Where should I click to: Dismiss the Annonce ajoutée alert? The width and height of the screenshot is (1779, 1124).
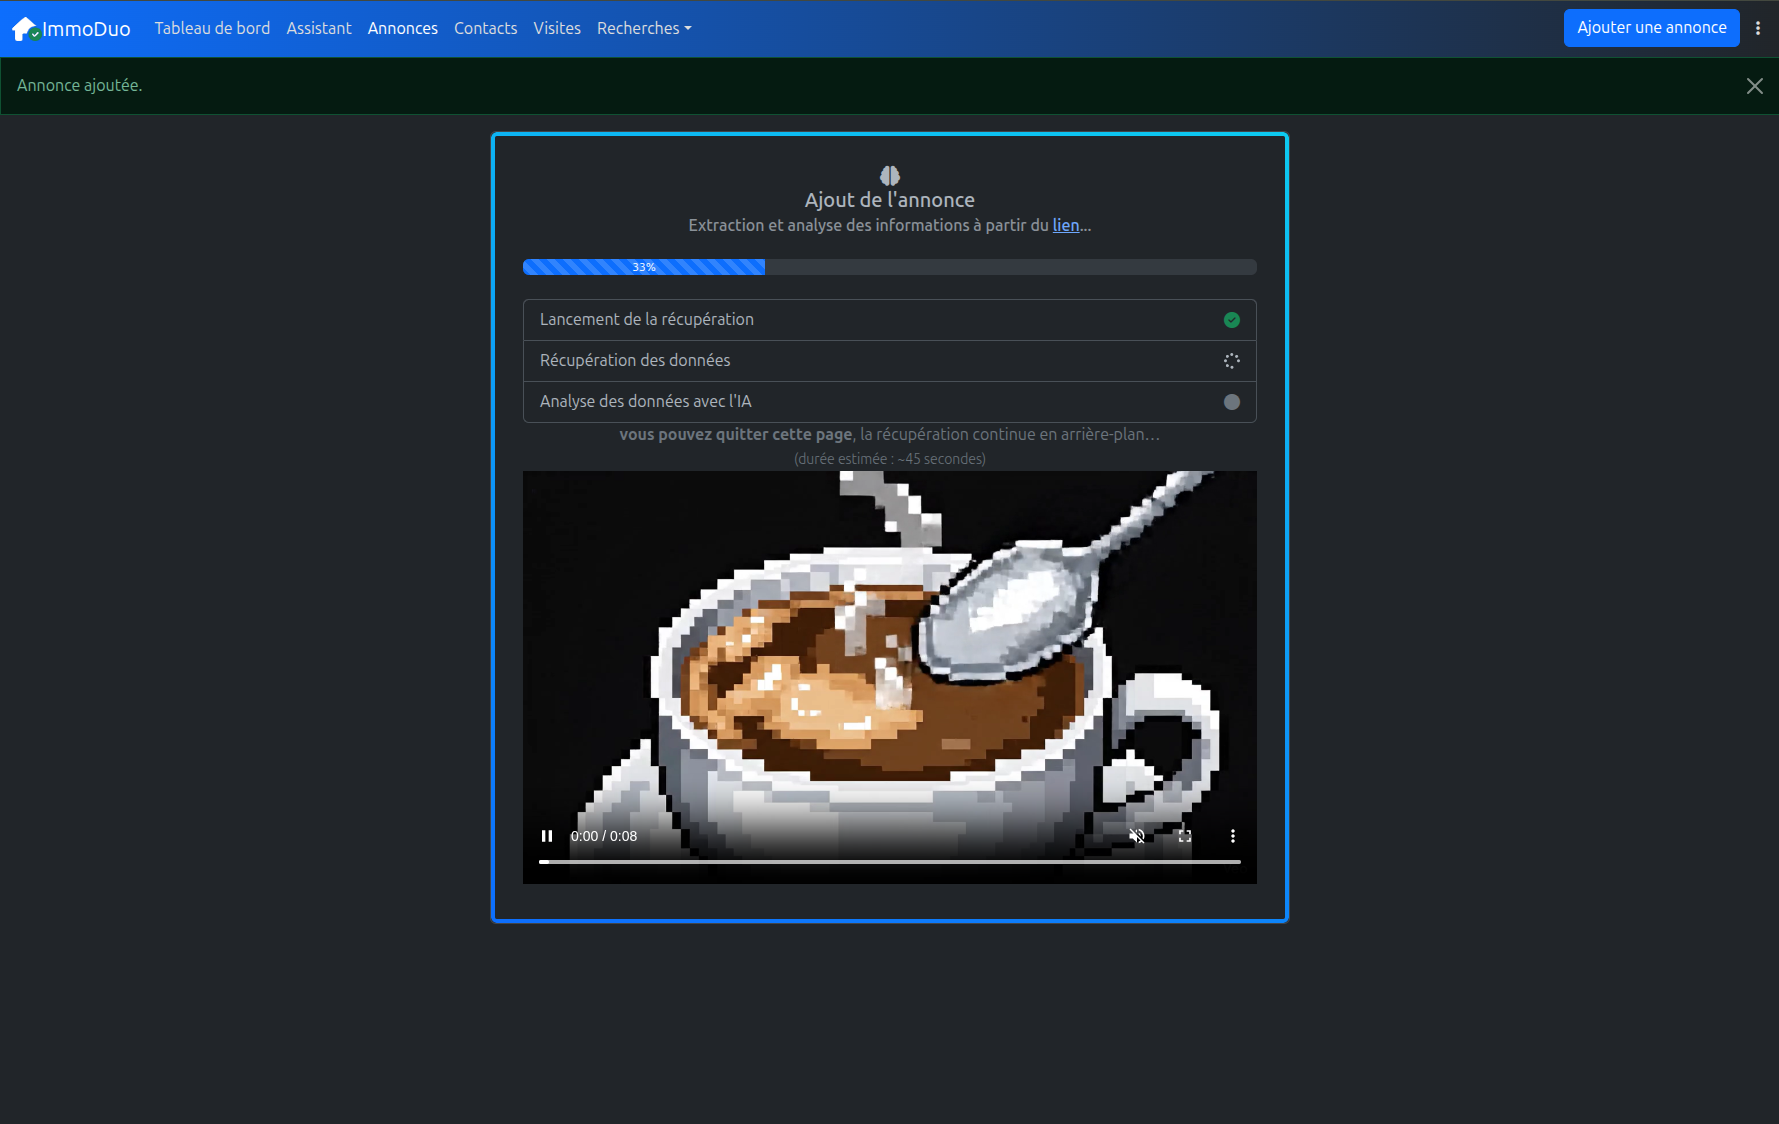pyautogui.click(x=1754, y=86)
